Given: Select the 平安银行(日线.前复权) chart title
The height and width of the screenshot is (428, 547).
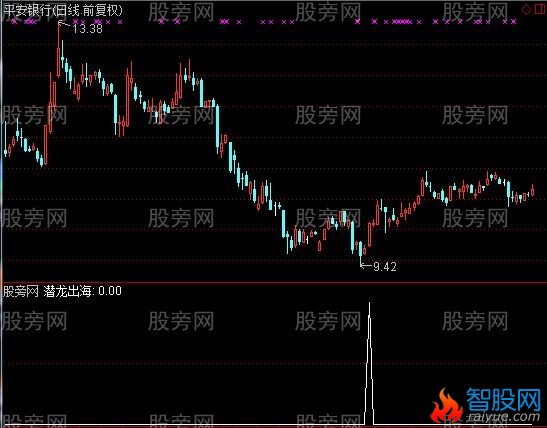Looking at the screenshot, I should [63, 10].
